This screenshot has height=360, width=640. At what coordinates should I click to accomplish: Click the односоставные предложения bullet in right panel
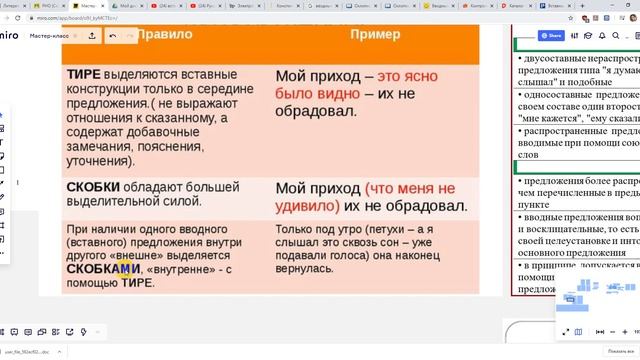pos(578,107)
